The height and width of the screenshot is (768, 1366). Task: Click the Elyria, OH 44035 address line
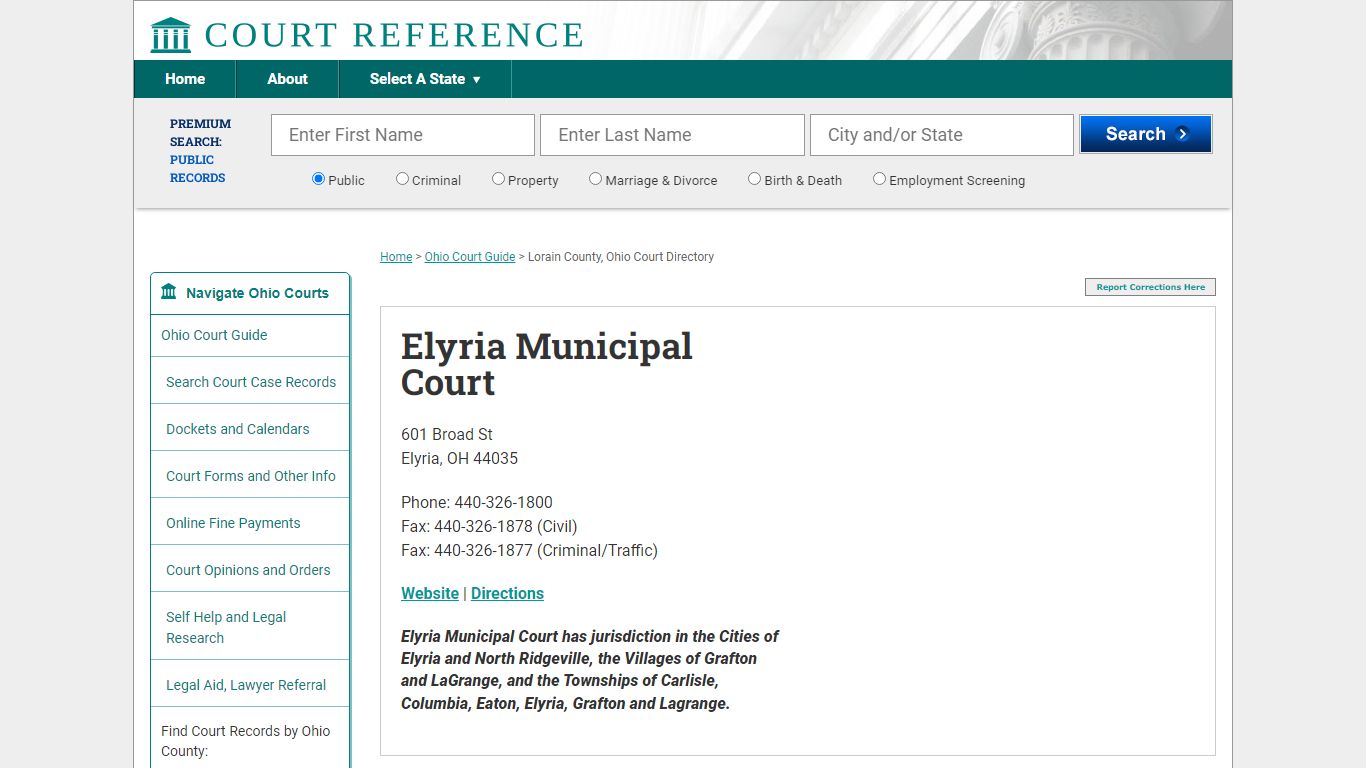tap(459, 458)
